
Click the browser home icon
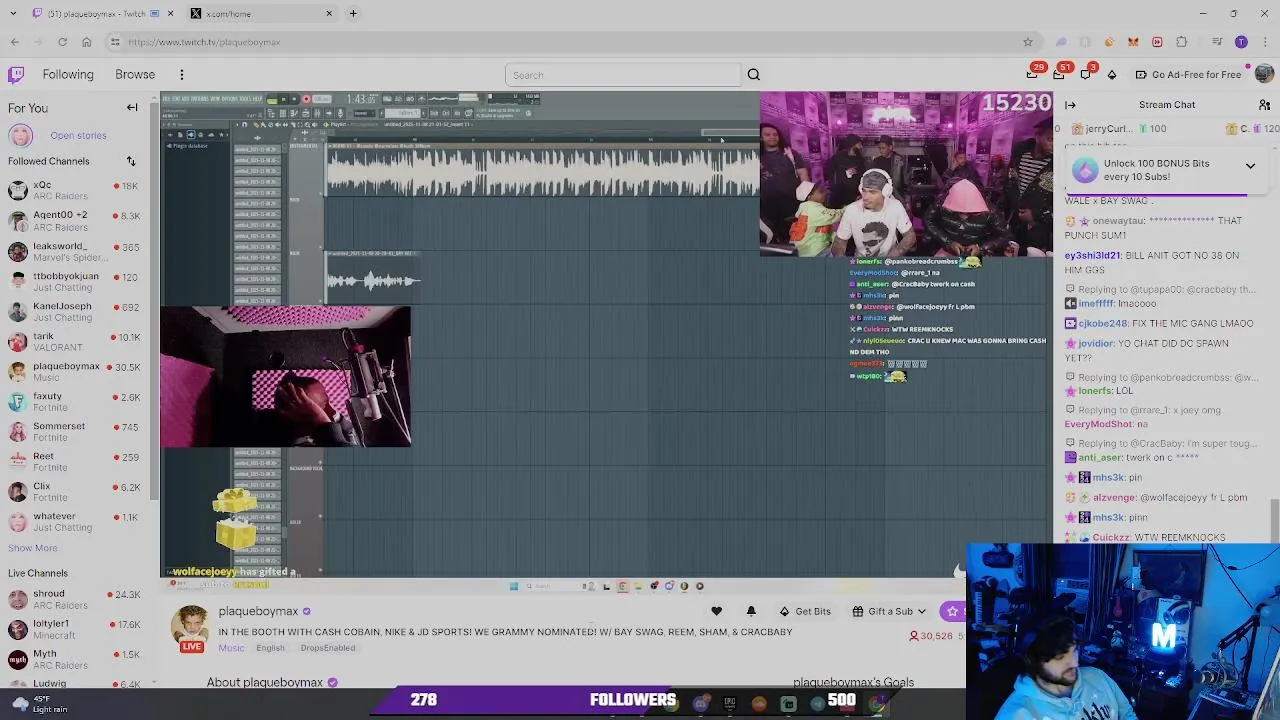(x=86, y=42)
